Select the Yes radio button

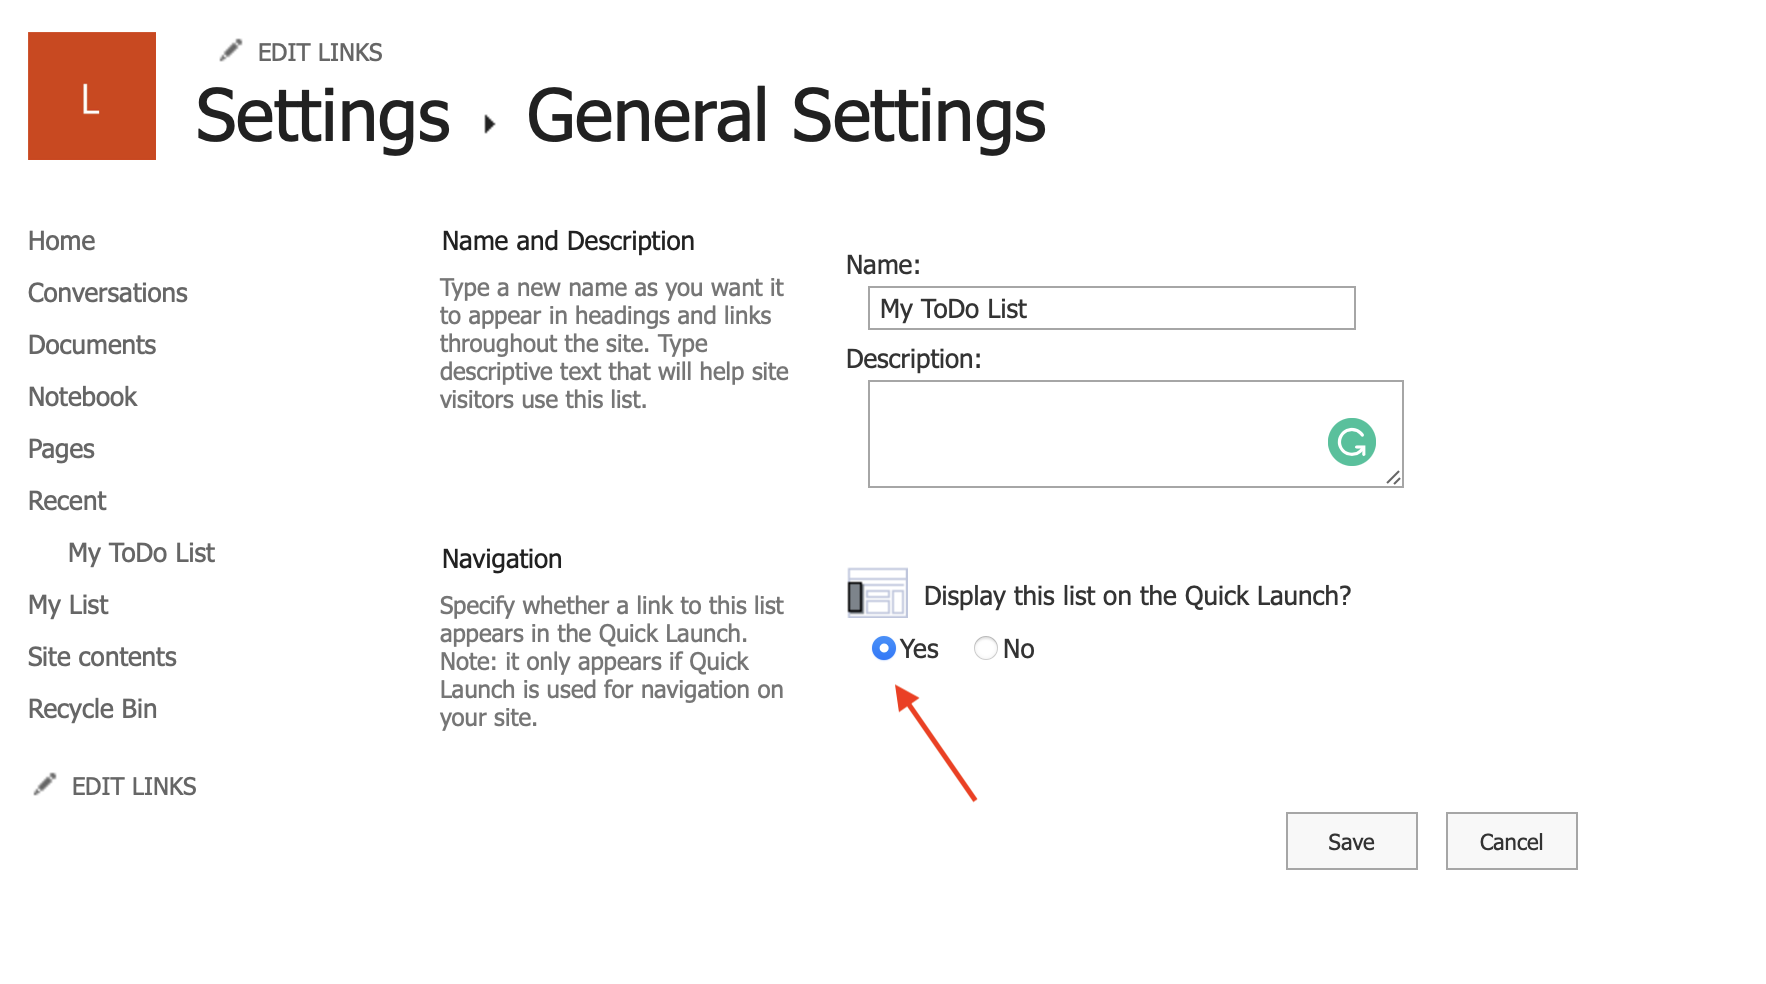point(884,649)
